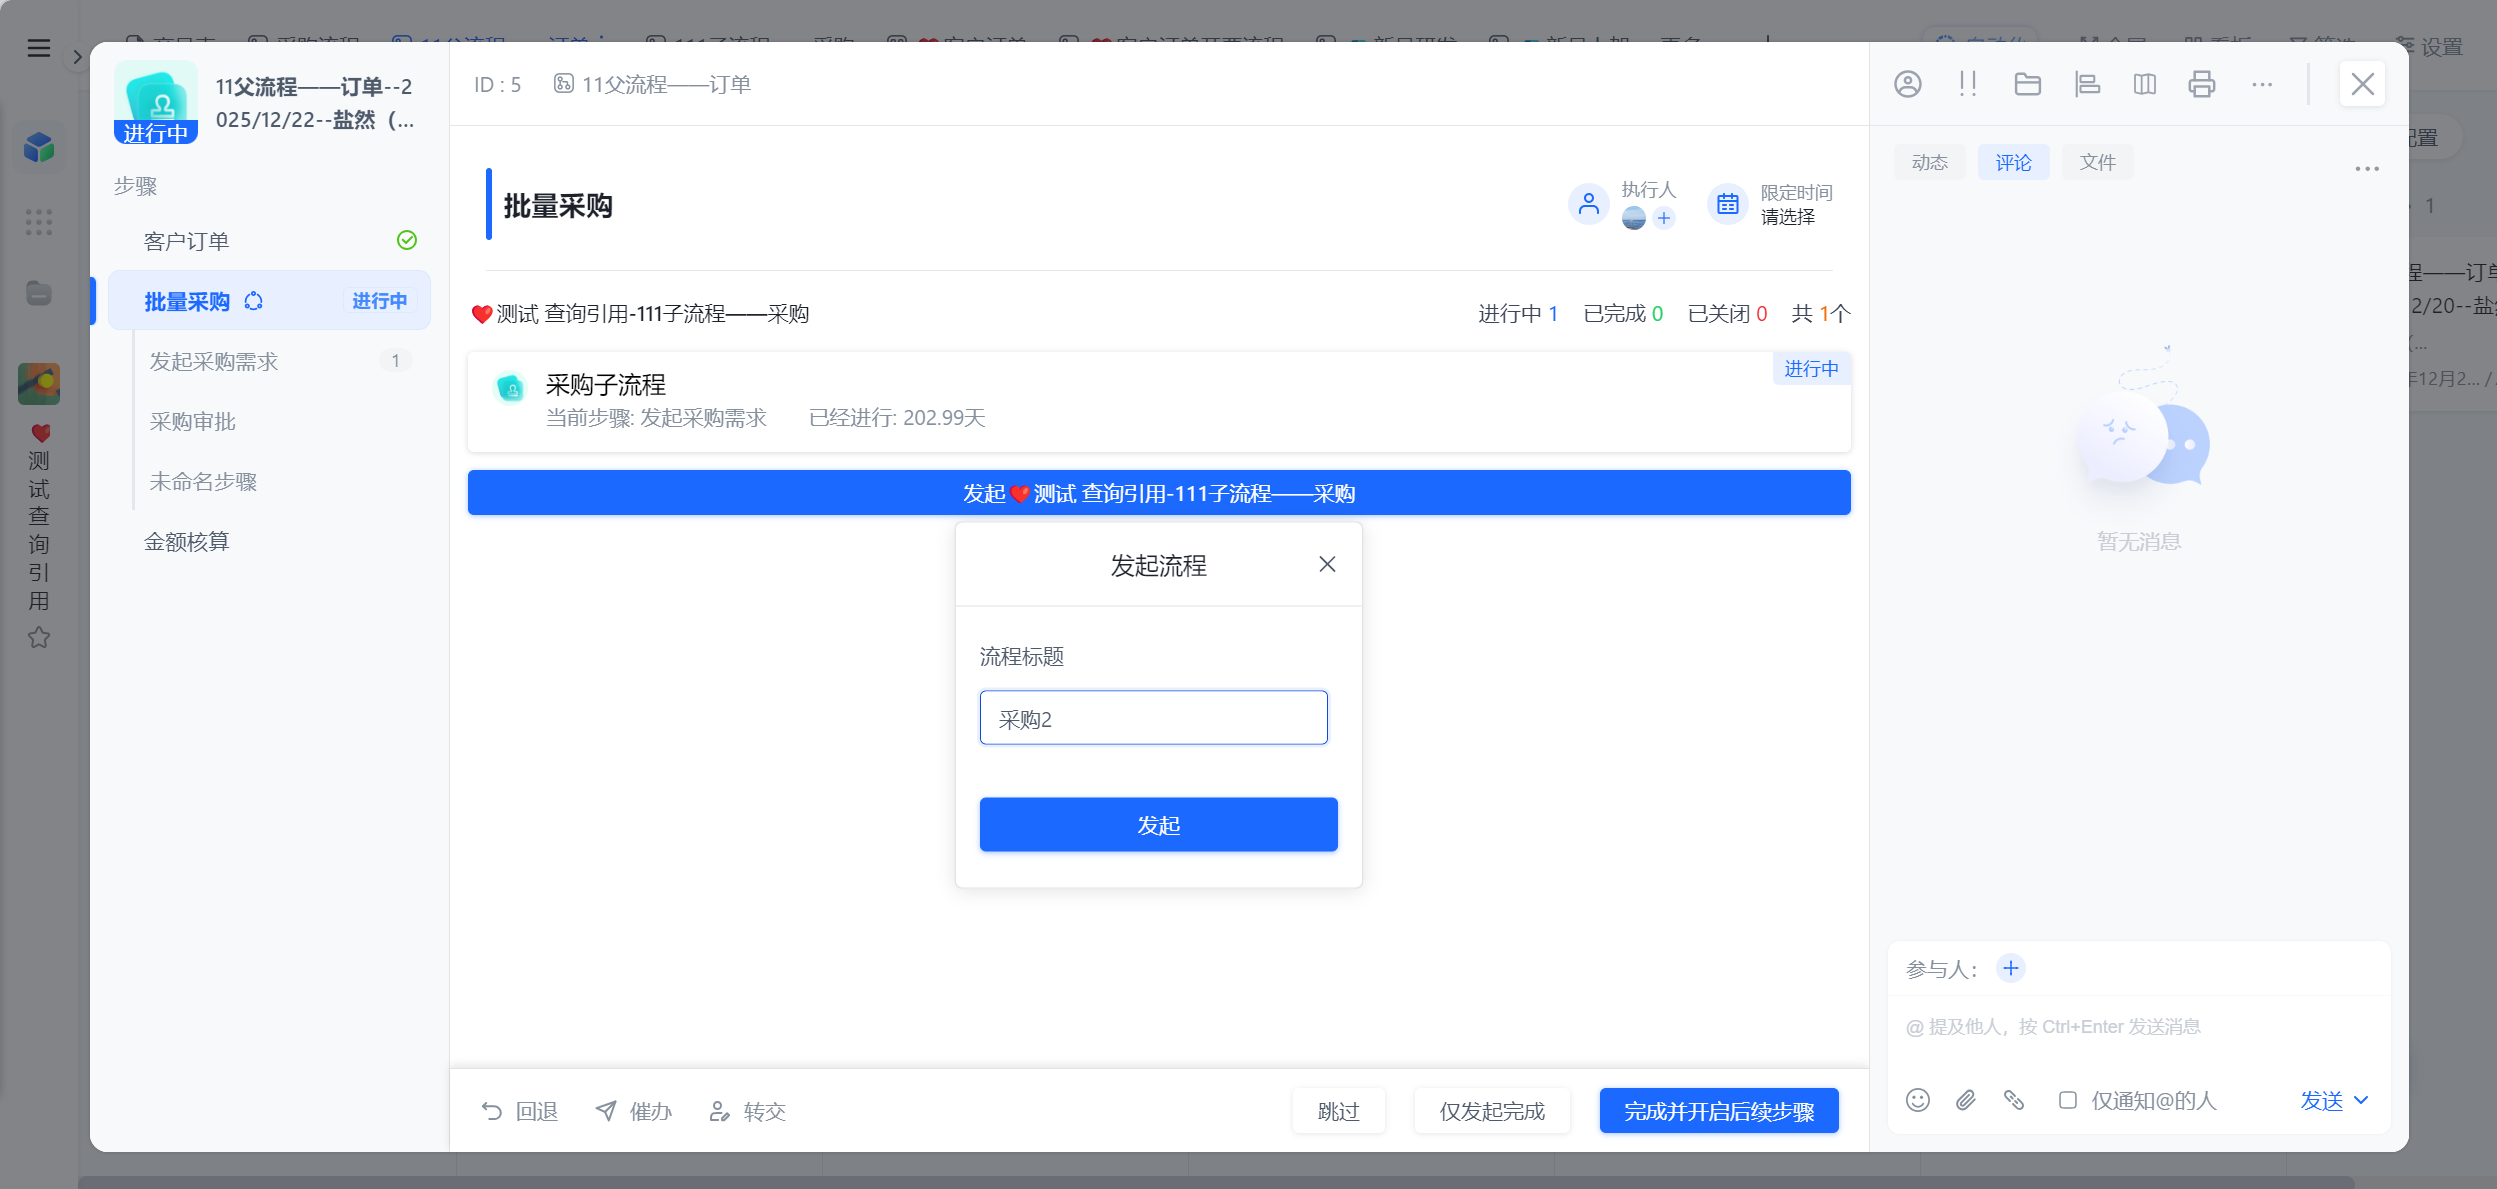Image resolution: width=2497 pixels, height=1189 pixels.
Task: Open the hamburger menu at top left
Action: pyautogui.click(x=39, y=48)
